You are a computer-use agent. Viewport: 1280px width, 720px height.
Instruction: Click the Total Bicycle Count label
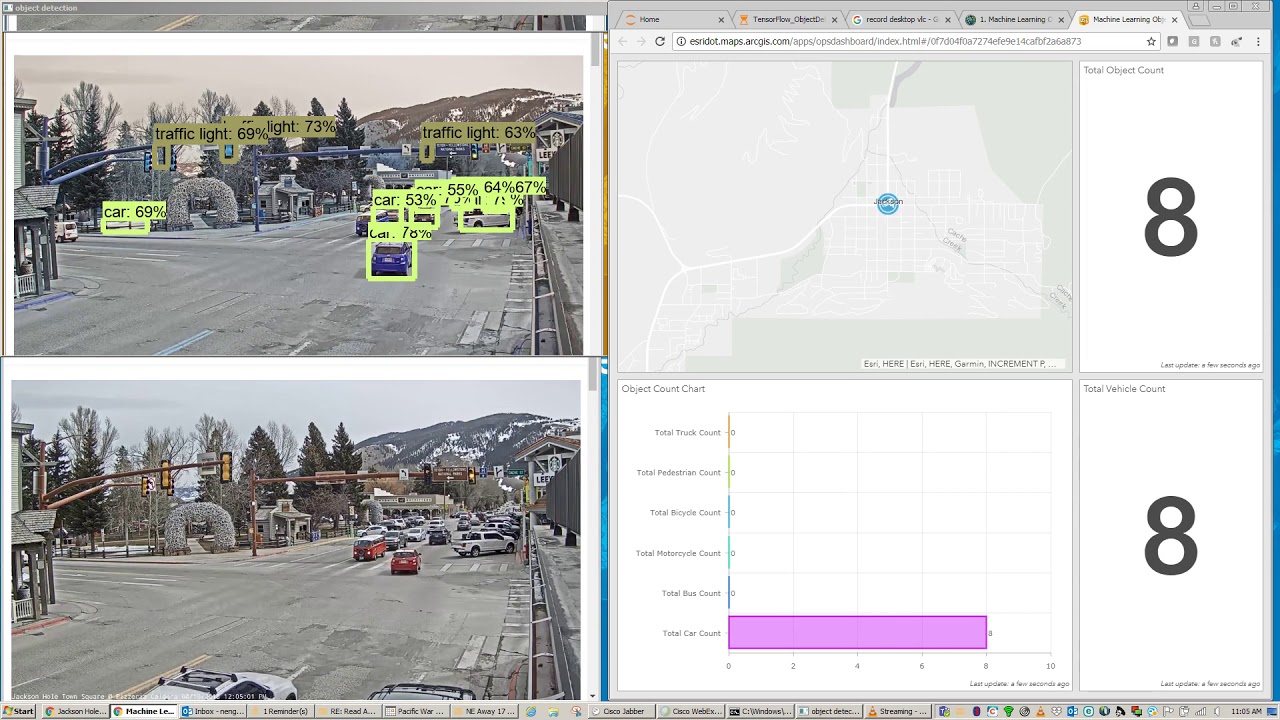(685, 513)
